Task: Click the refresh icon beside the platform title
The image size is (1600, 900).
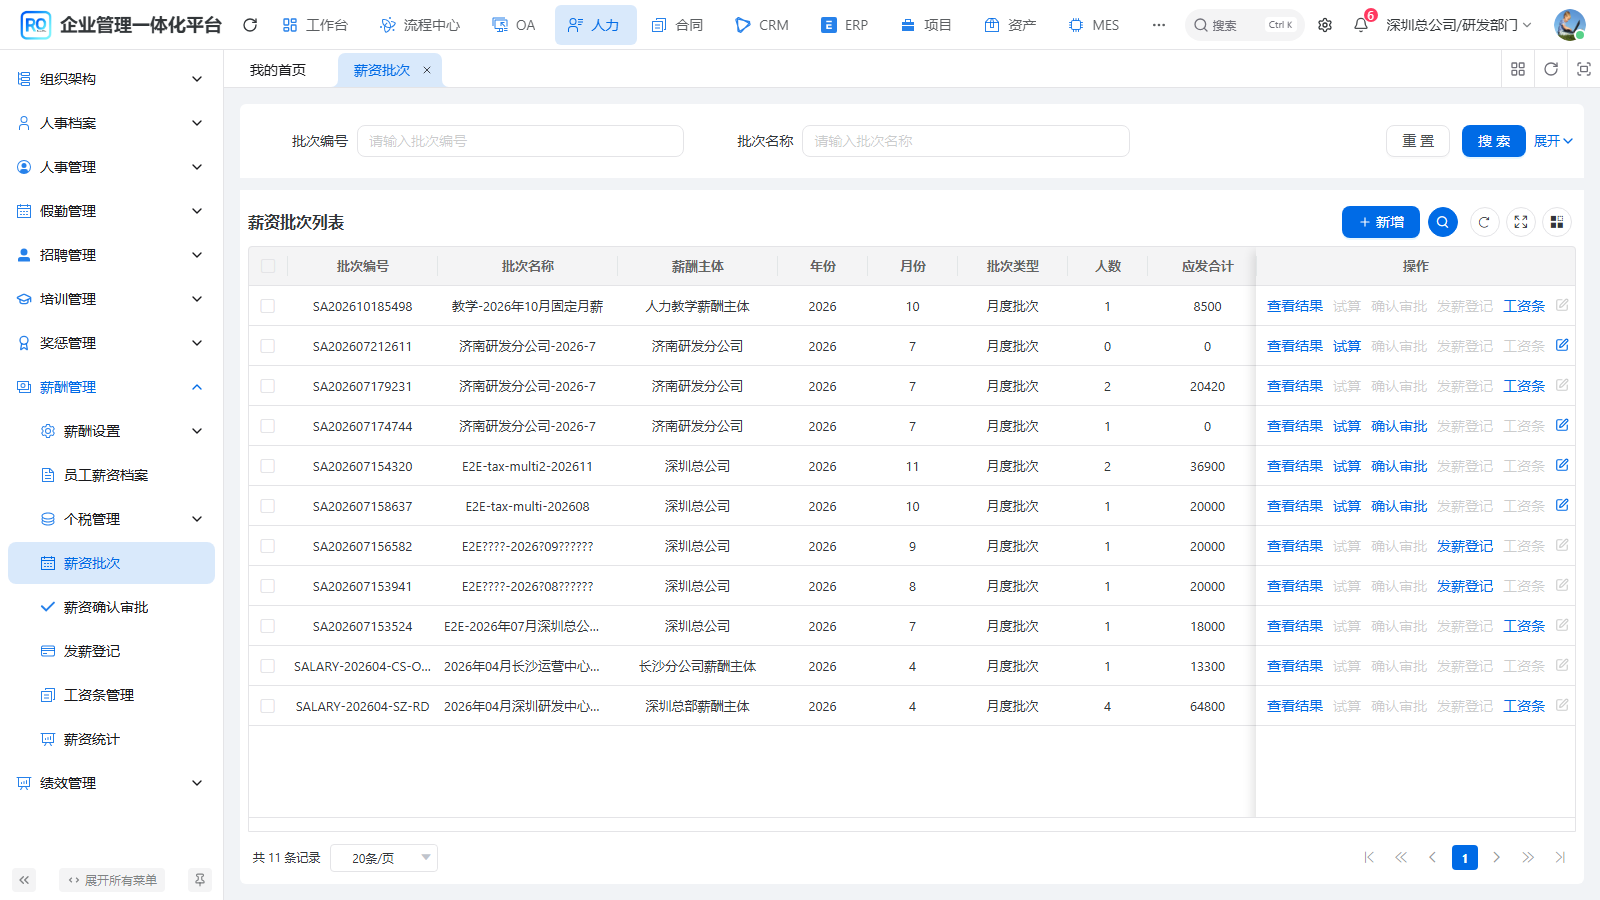Action: click(250, 25)
